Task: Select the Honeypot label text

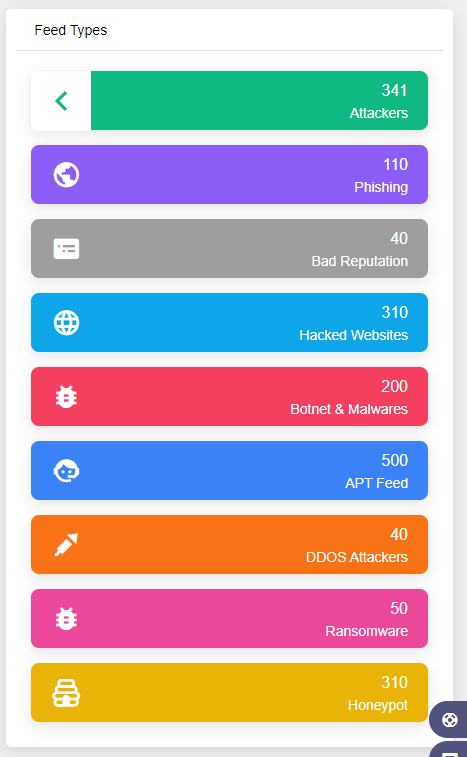Action: click(378, 705)
